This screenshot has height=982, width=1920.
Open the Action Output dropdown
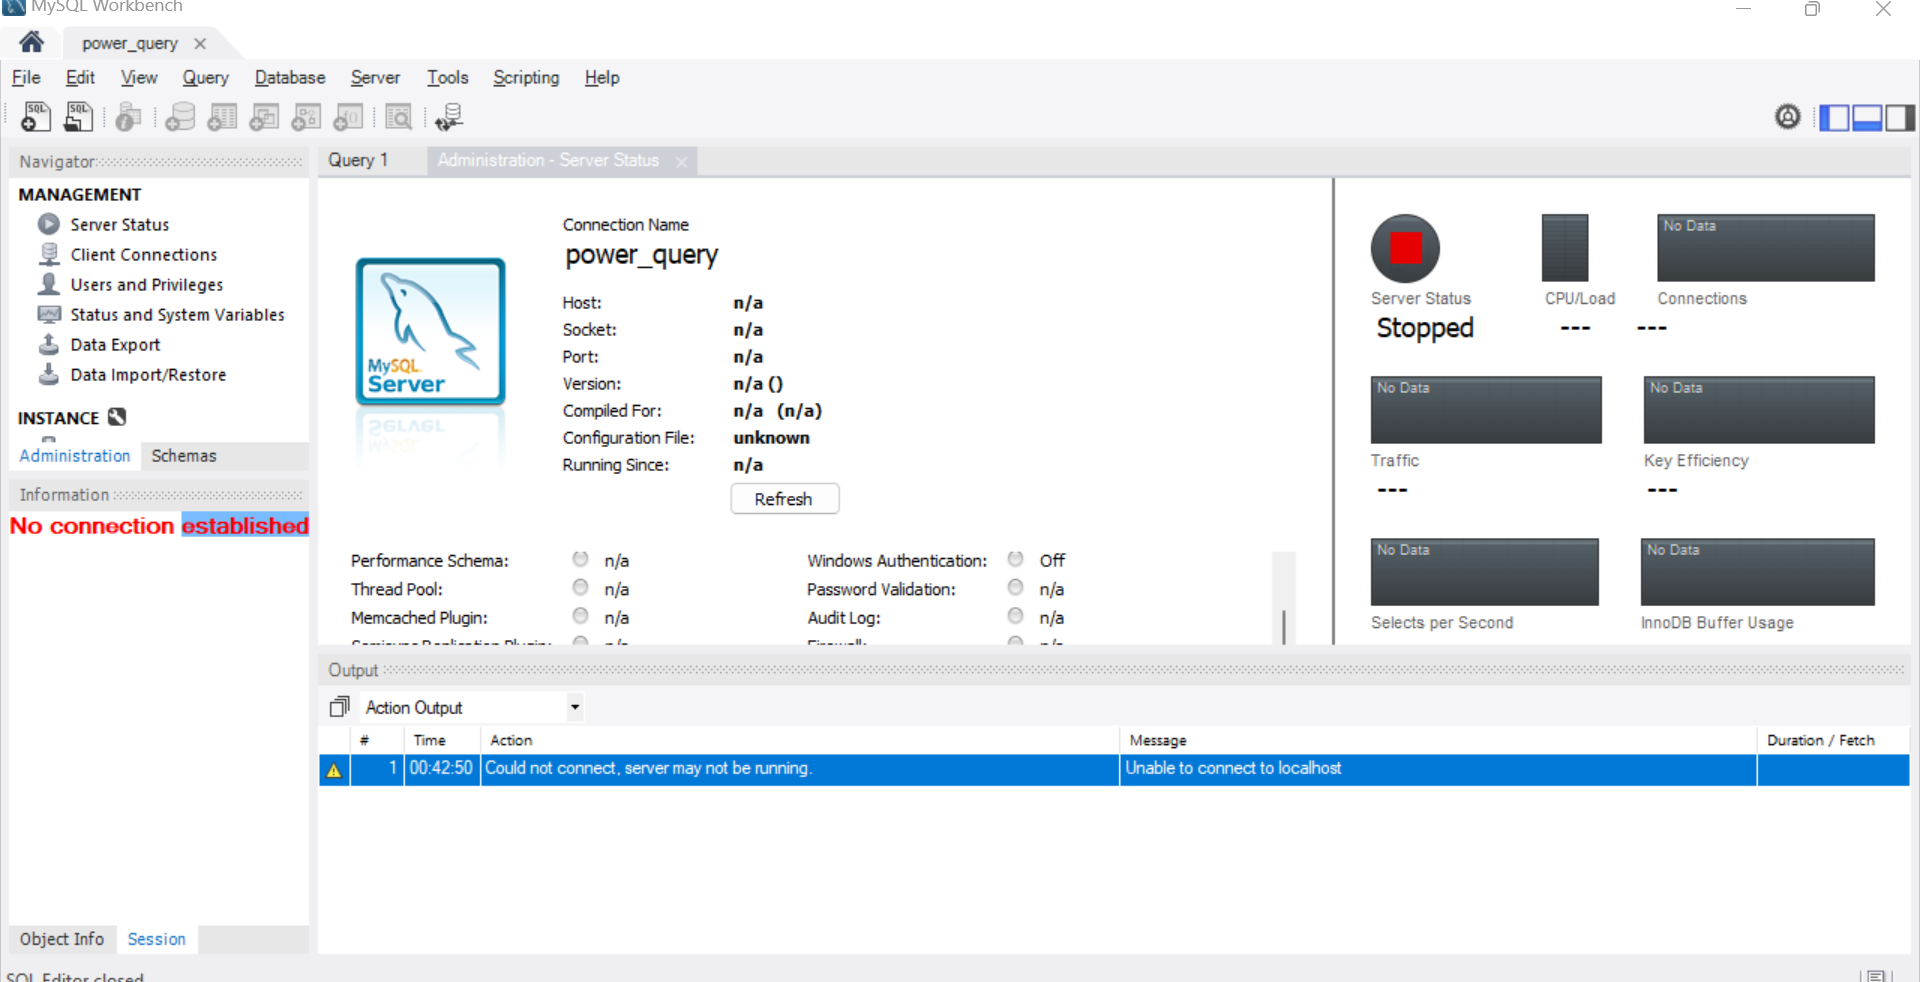pyautogui.click(x=575, y=707)
